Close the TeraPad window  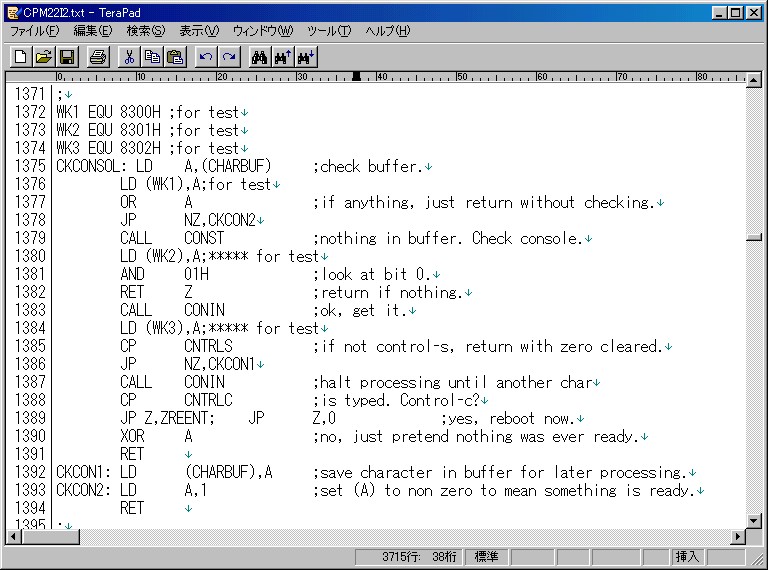754,13
